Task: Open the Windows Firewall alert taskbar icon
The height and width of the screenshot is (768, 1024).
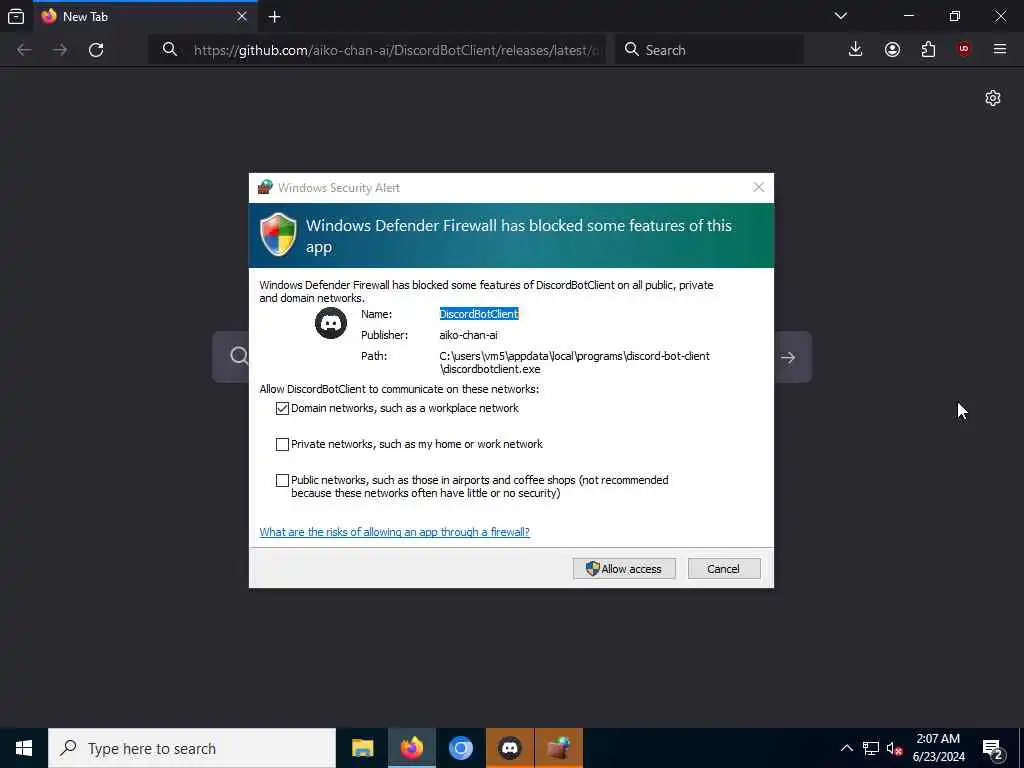Action: coord(558,748)
